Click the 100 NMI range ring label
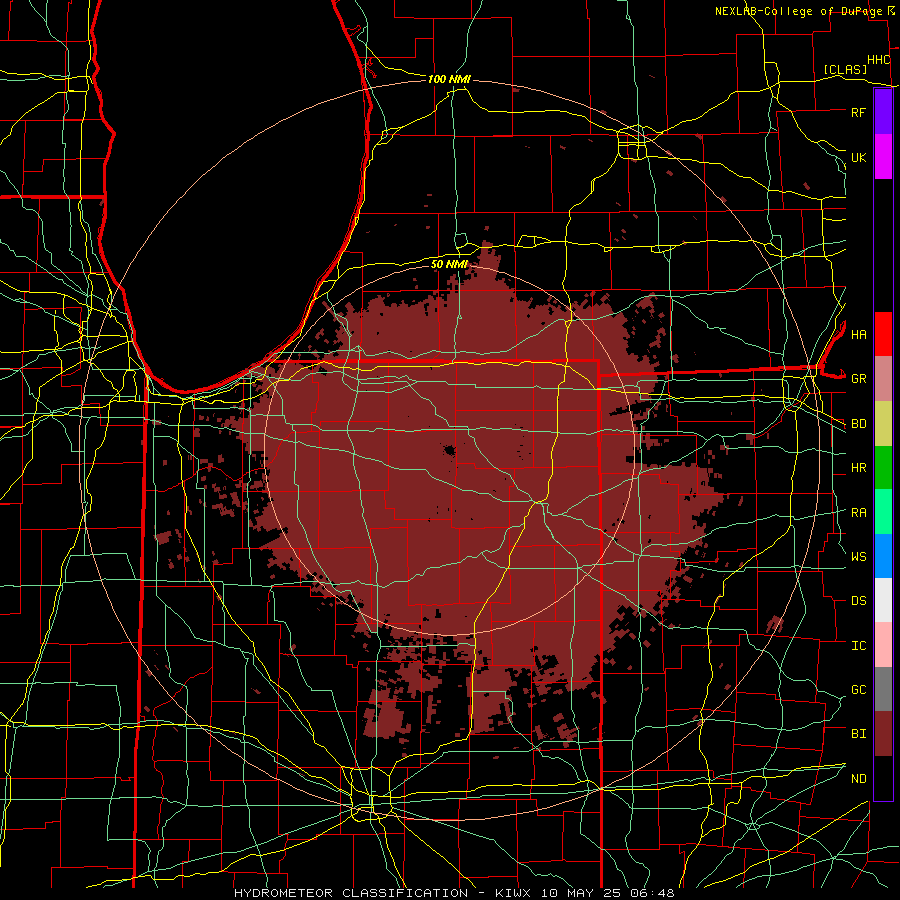 tap(449, 79)
